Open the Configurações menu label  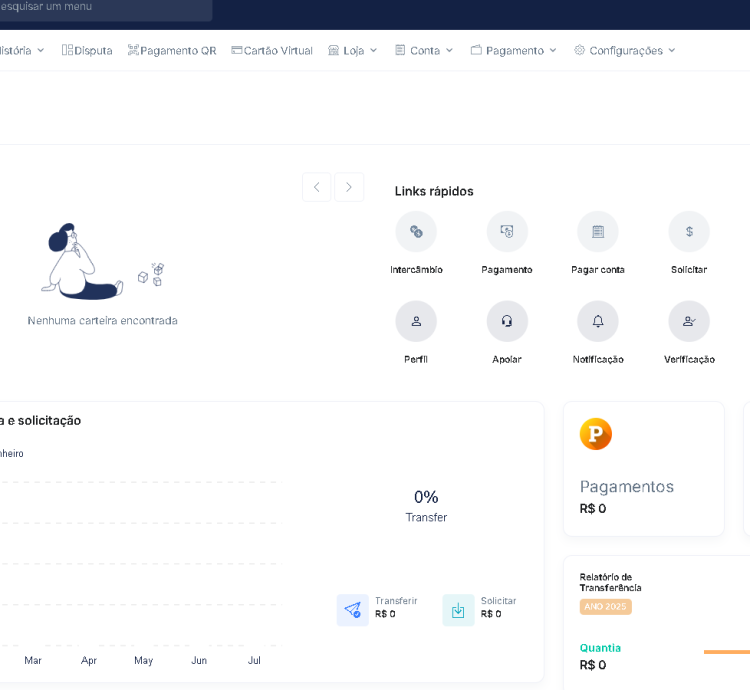point(626,51)
